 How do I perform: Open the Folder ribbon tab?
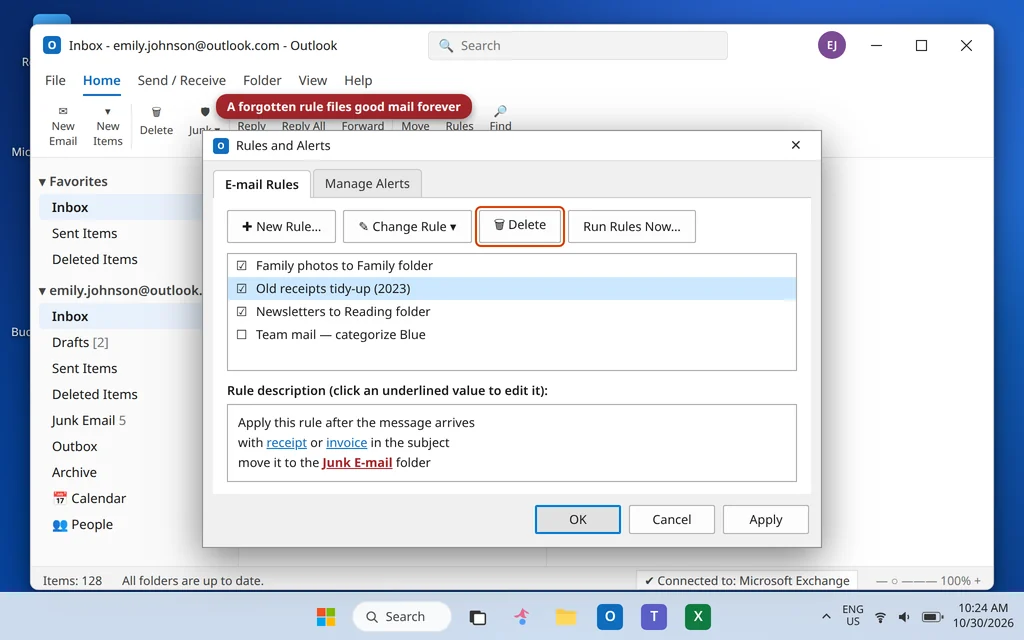tap(262, 80)
